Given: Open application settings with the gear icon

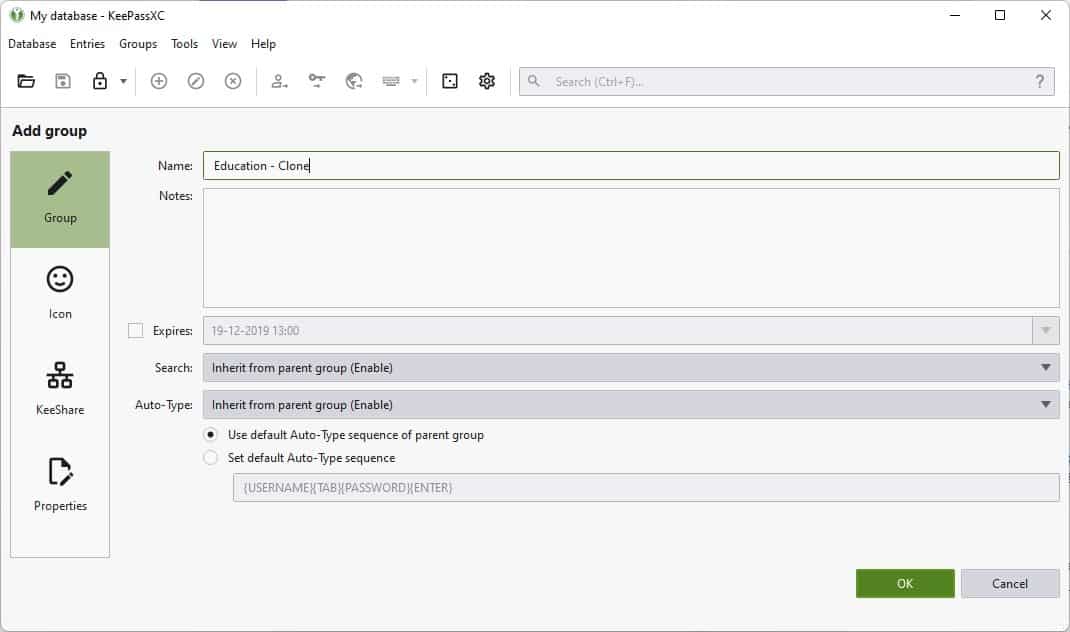Looking at the screenshot, I should [486, 81].
